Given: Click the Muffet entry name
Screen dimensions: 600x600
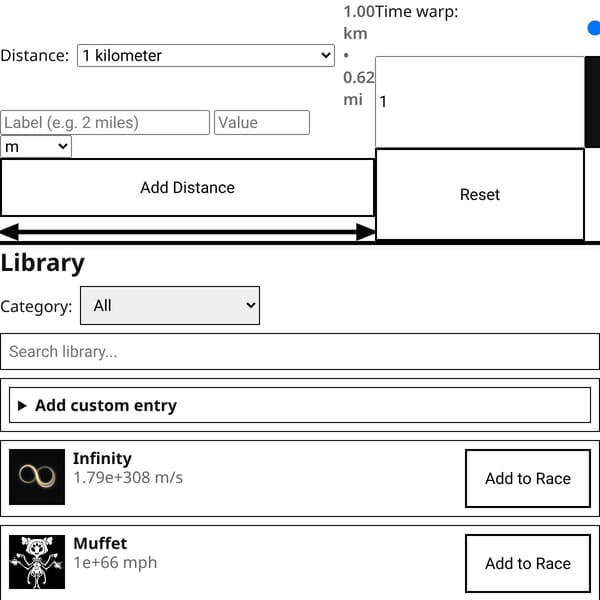Looking at the screenshot, I should tap(100, 543).
